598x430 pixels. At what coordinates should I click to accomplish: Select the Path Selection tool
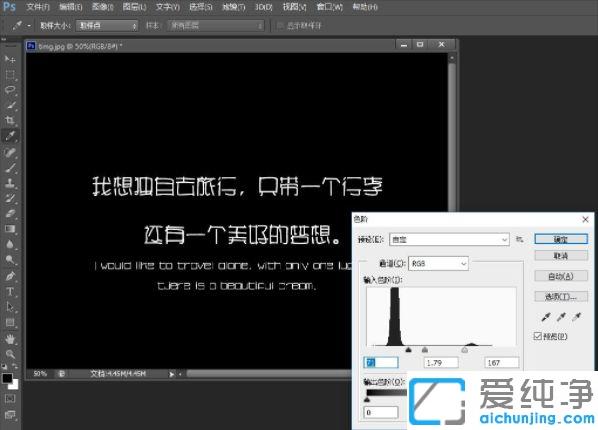point(10,307)
